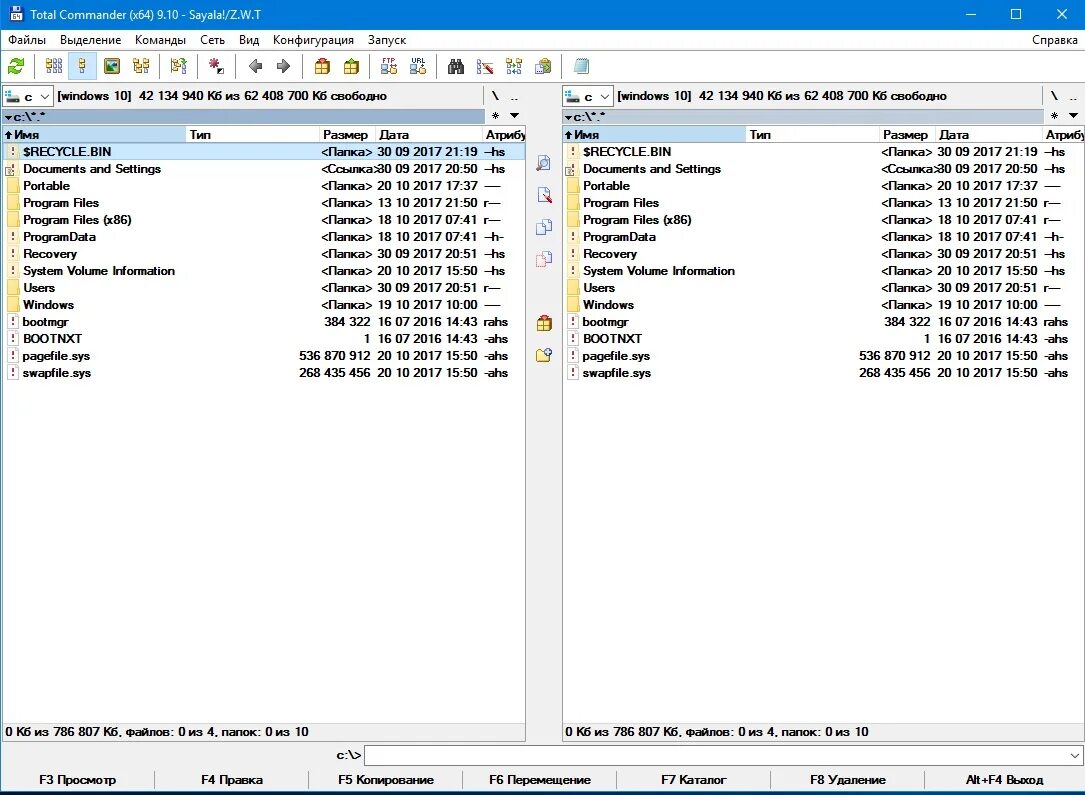This screenshot has width=1085, height=795.
Task: Open right panel directory hotlist asterisk
Action: click(x=1055, y=116)
